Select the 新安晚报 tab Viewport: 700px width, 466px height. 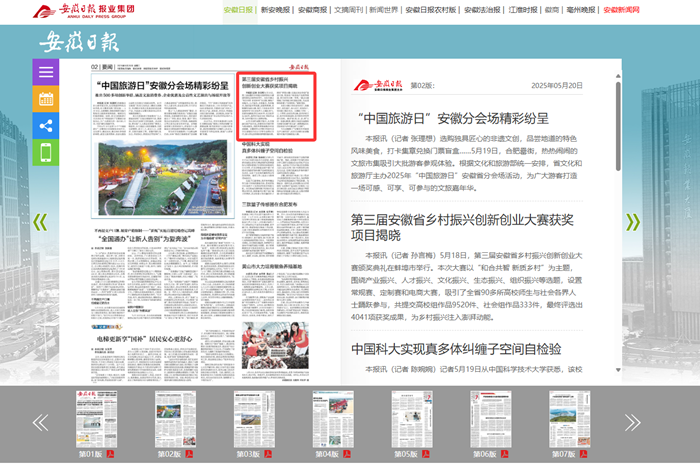tap(276, 10)
